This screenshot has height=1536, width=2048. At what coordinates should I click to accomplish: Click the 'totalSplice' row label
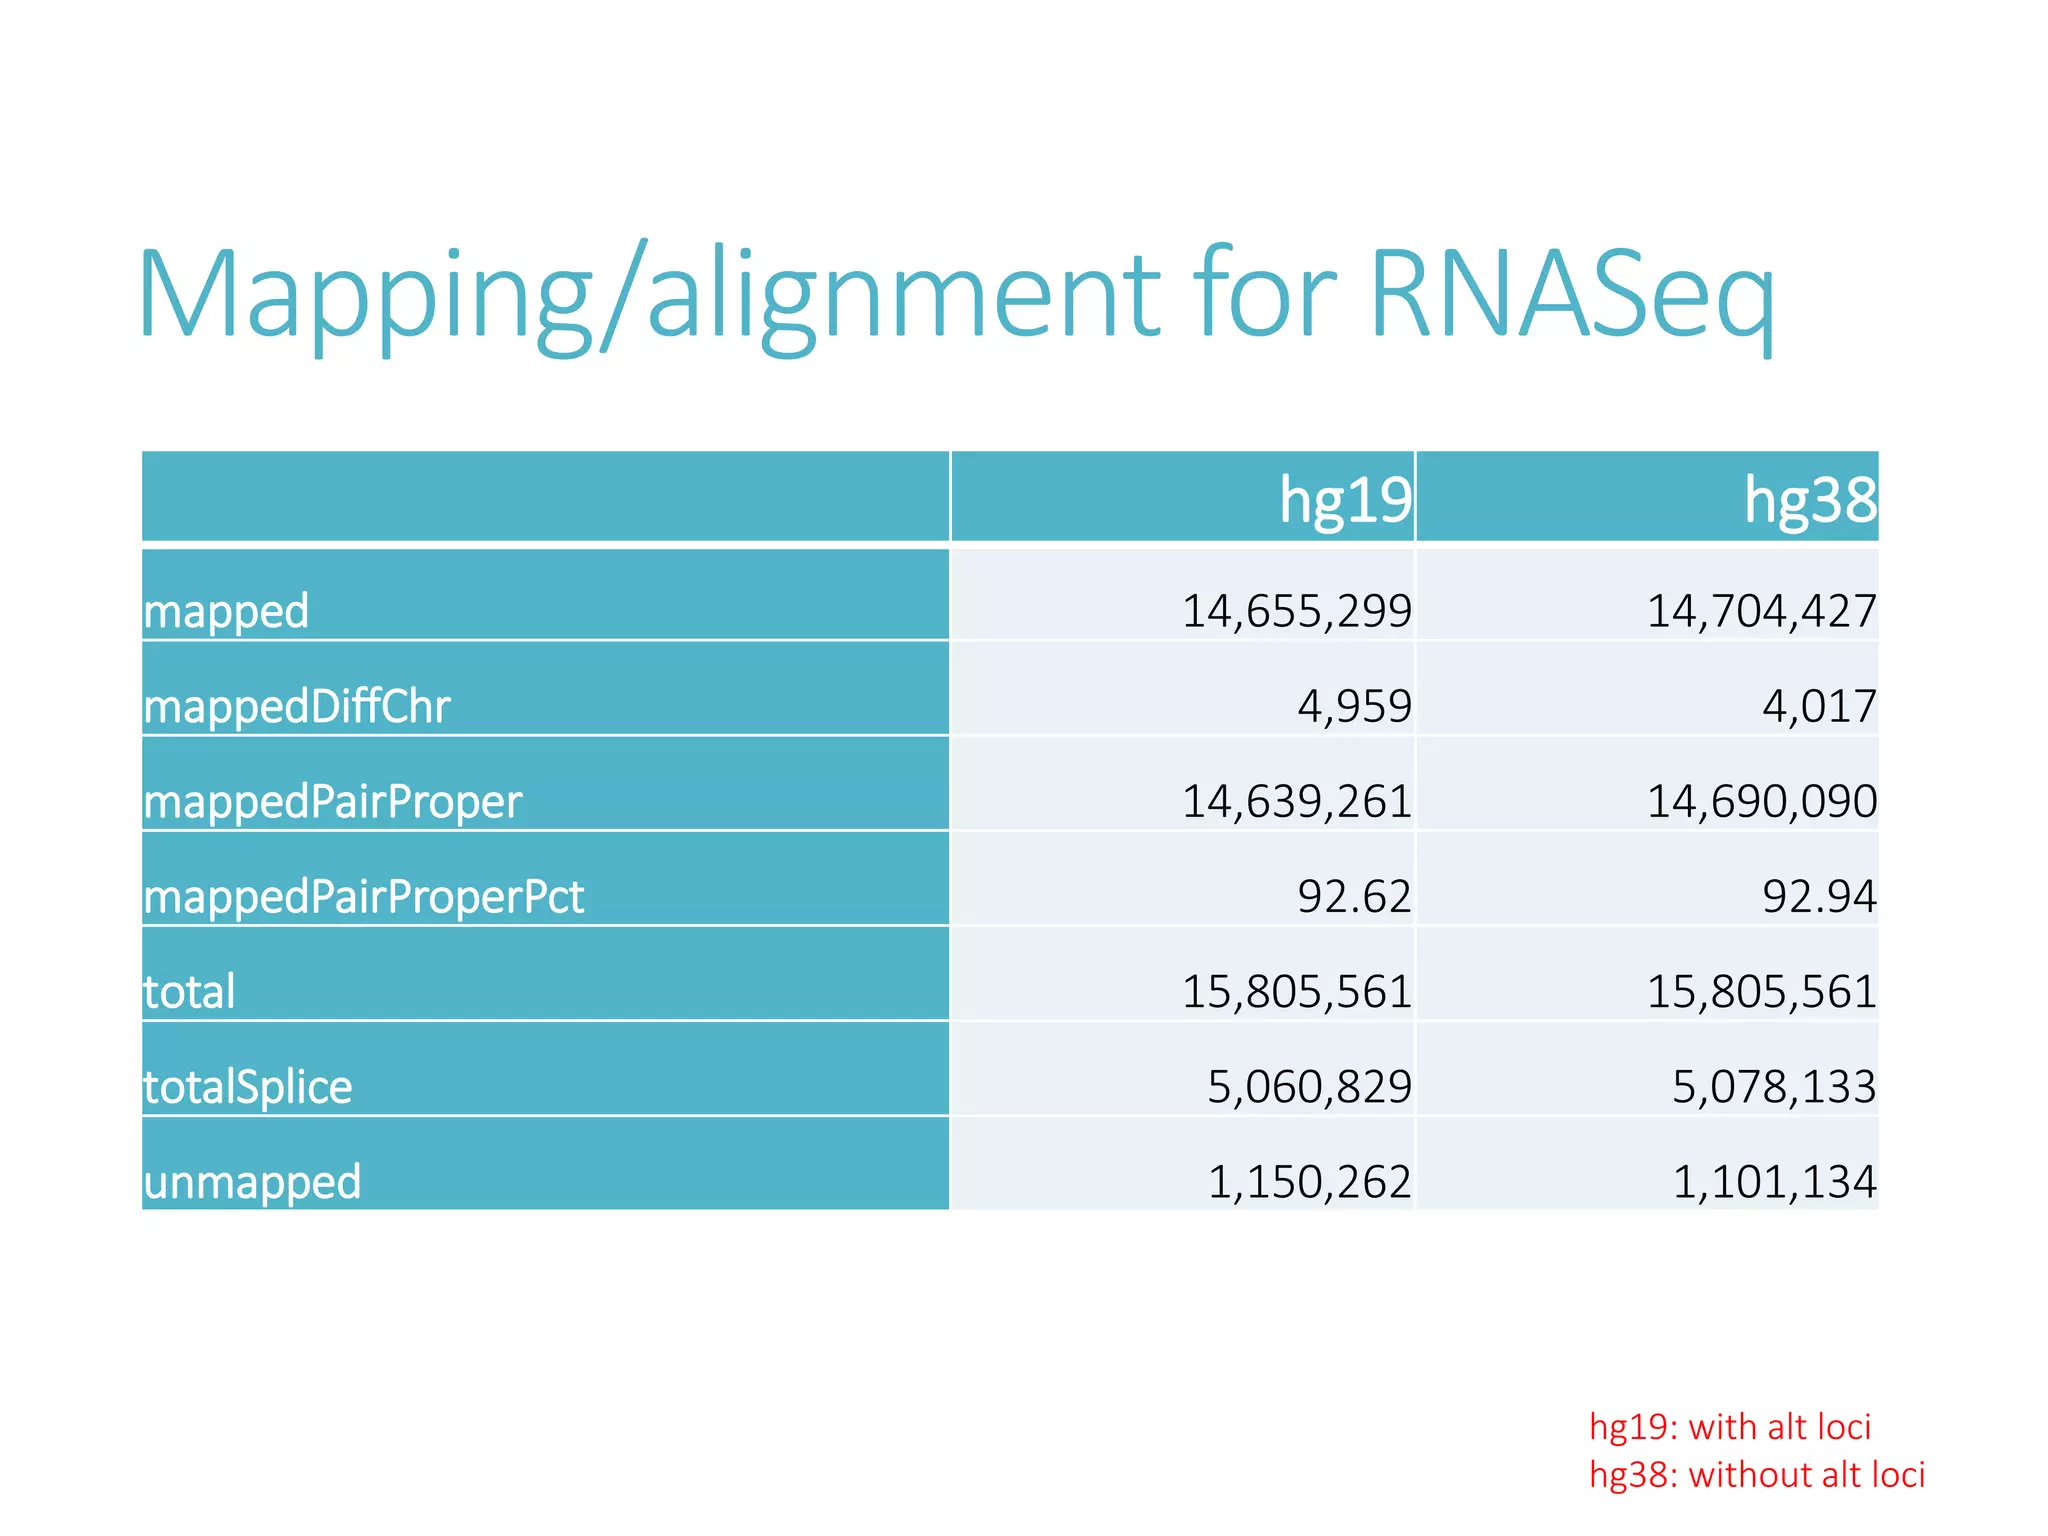[x=248, y=1086]
